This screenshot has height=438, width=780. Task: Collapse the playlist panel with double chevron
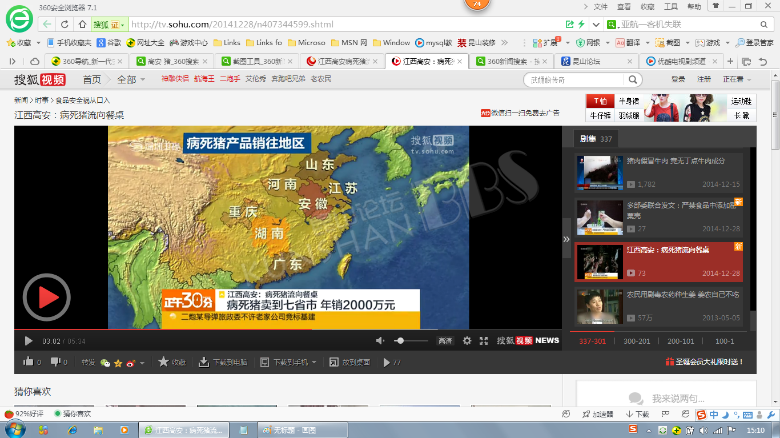(x=567, y=239)
